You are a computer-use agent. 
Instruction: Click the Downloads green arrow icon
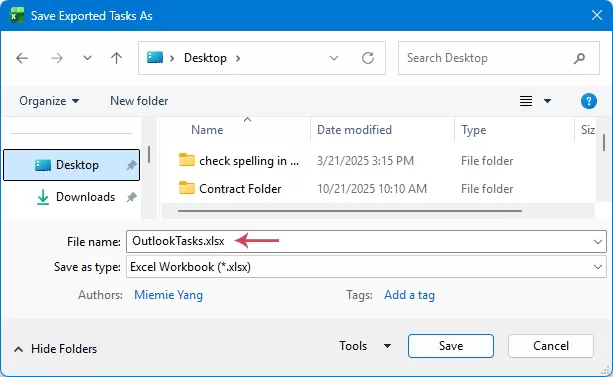click(43, 197)
